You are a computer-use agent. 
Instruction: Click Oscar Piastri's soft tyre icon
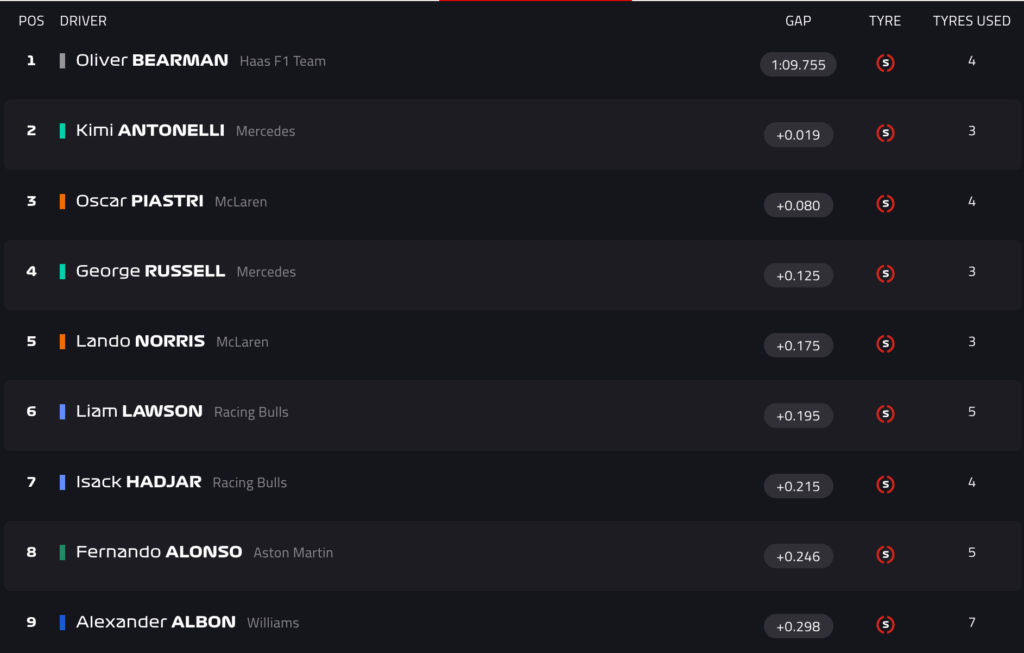coord(885,204)
